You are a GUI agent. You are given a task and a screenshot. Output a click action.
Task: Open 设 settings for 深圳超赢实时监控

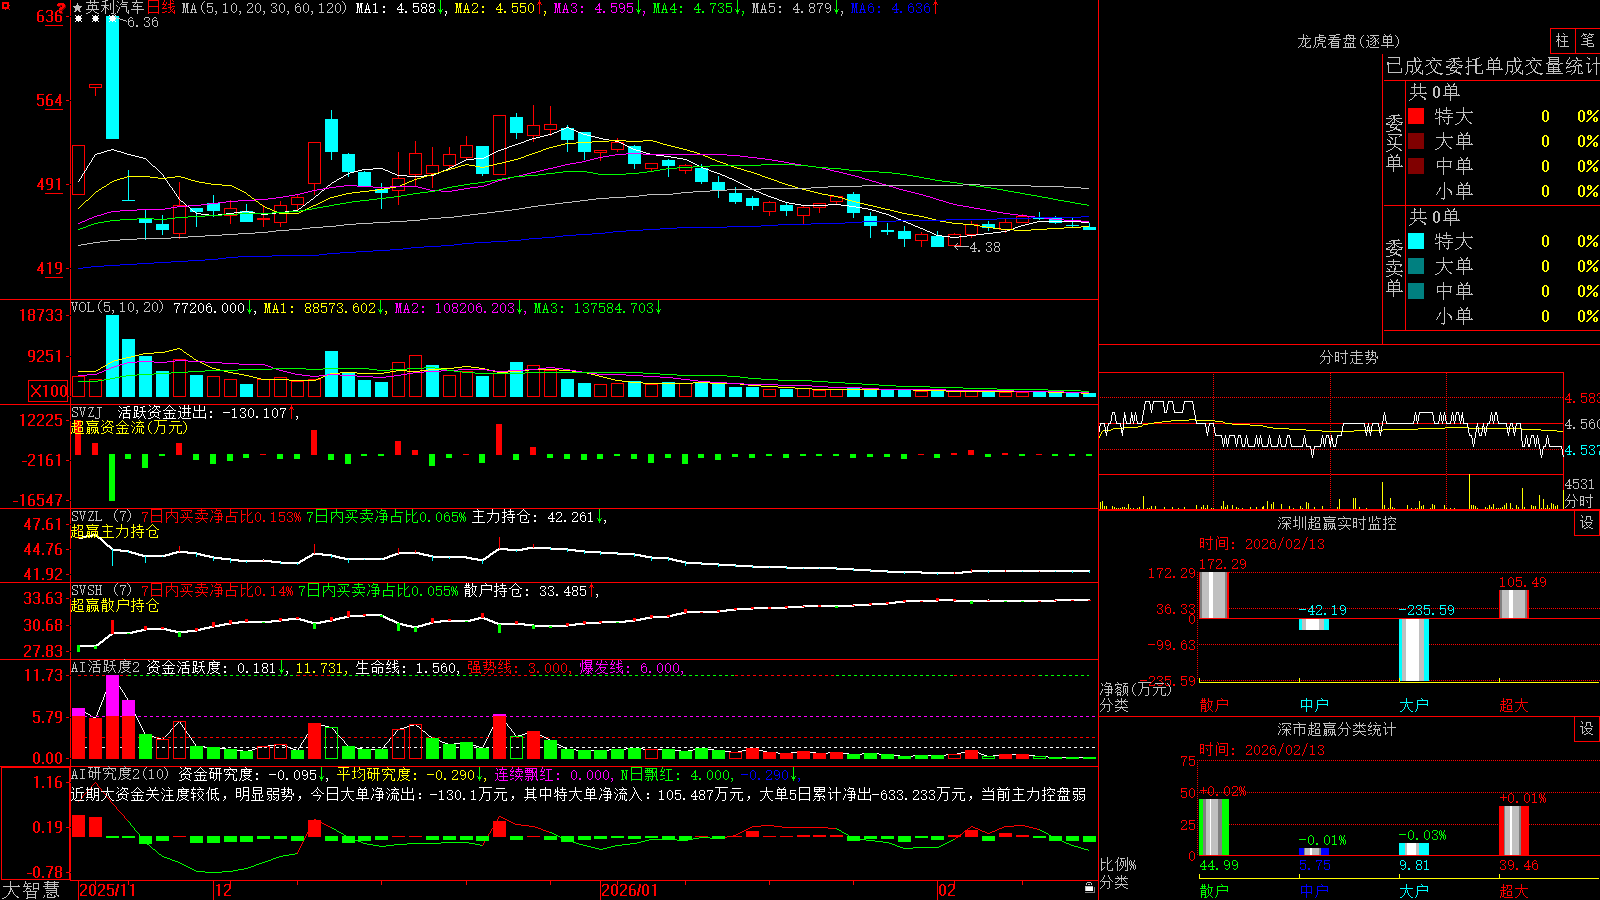click(1587, 523)
